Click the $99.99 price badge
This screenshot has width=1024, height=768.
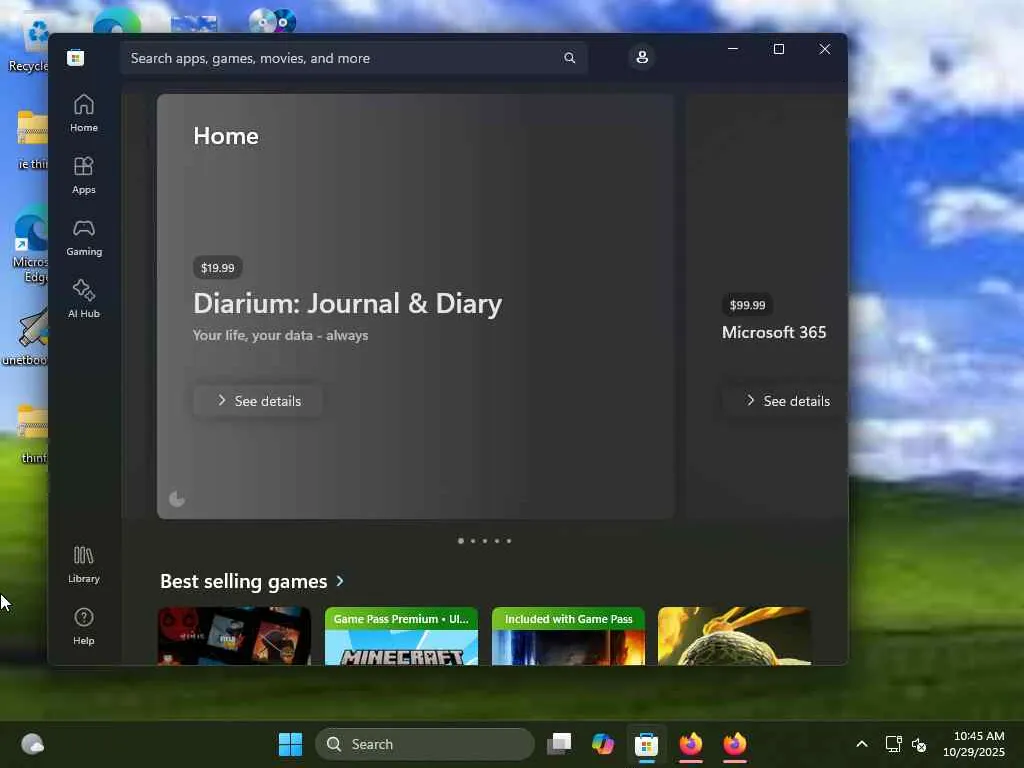[747, 305]
